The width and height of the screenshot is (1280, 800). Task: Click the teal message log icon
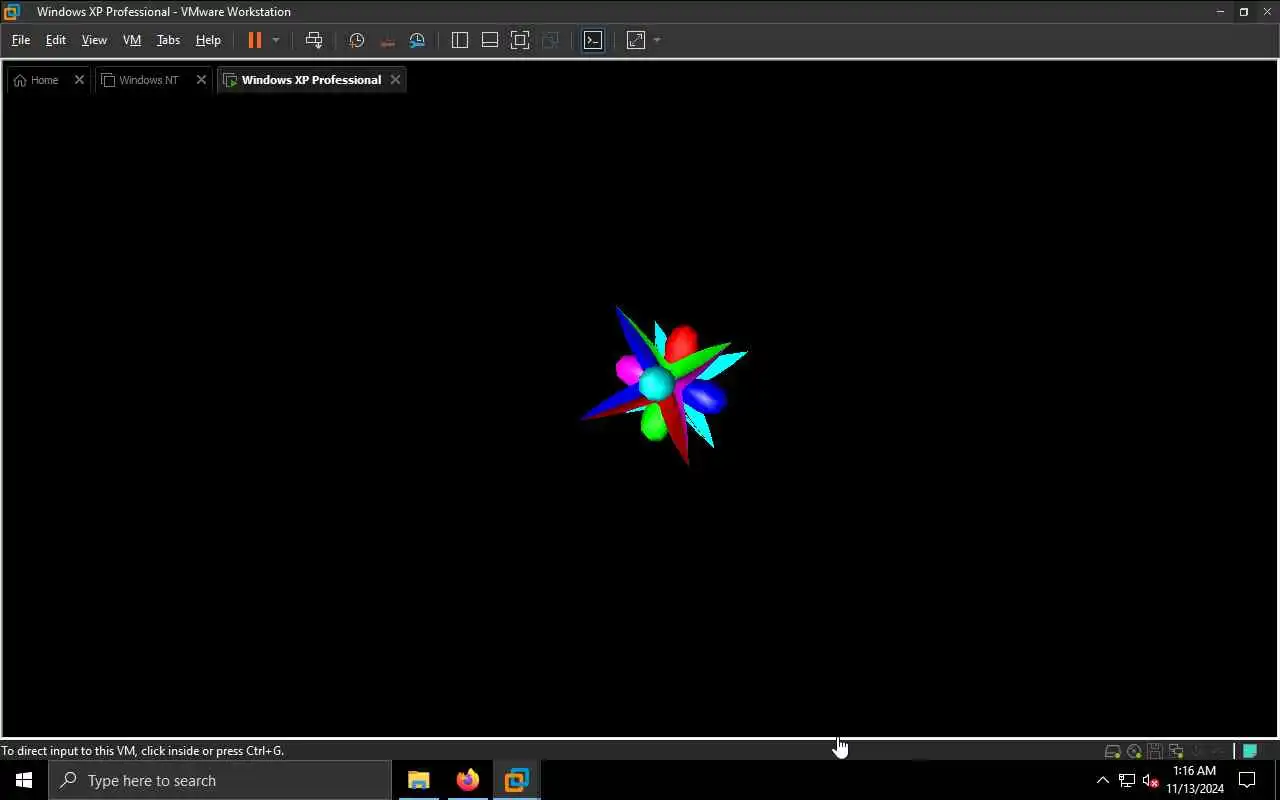pyautogui.click(x=1250, y=751)
